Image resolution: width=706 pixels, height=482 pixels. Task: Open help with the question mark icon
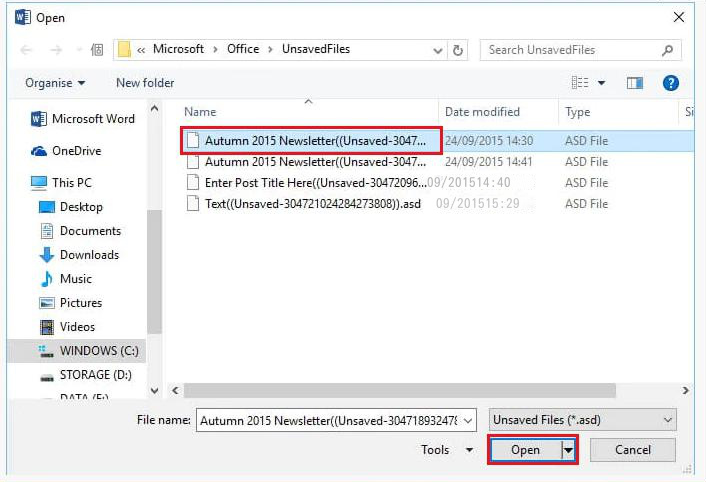click(670, 83)
